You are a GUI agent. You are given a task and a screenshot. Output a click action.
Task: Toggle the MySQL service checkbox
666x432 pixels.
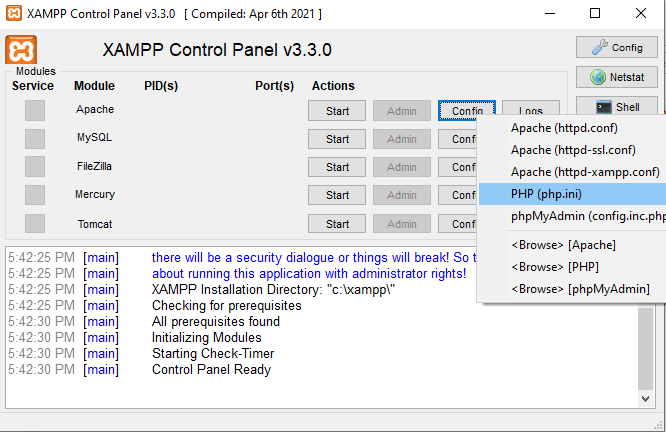(x=35, y=138)
